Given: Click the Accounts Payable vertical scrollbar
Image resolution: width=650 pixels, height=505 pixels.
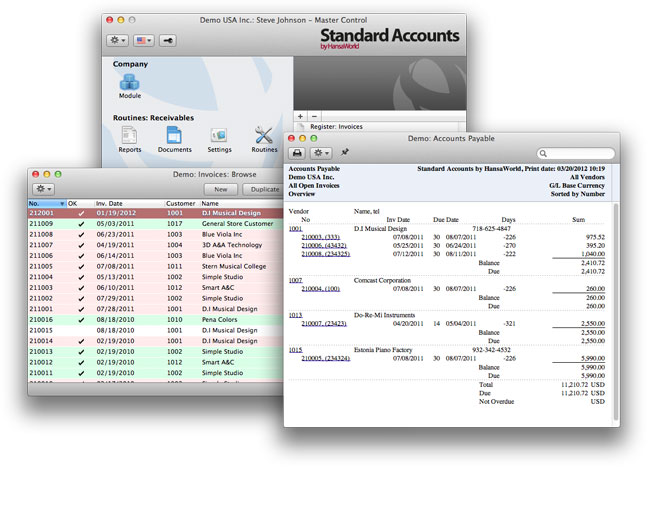Looking at the screenshot, I should click(x=616, y=311).
